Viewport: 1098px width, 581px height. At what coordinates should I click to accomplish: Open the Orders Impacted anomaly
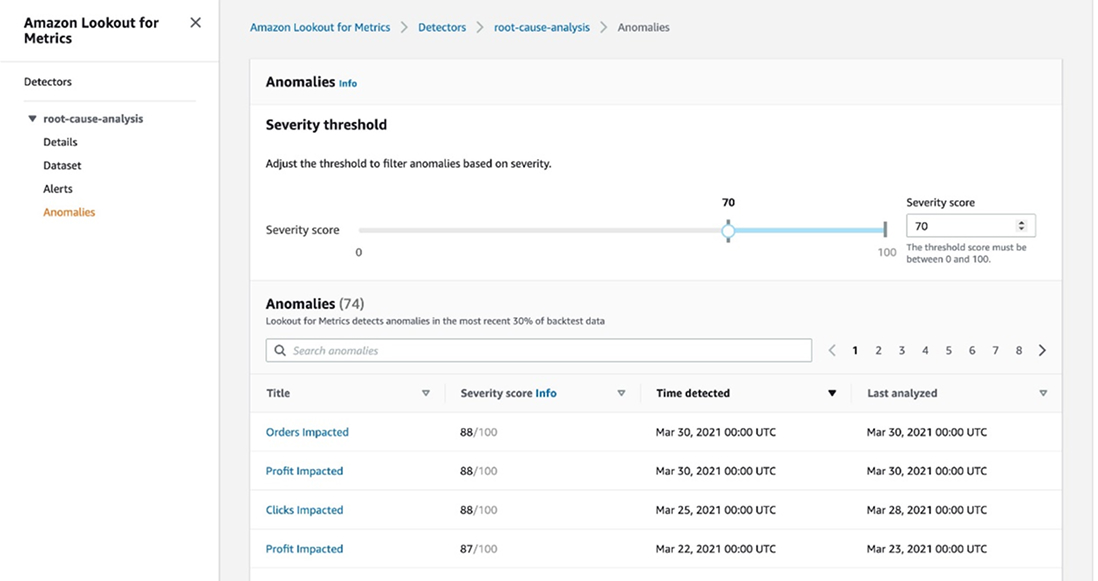click(x=307, y=432)
